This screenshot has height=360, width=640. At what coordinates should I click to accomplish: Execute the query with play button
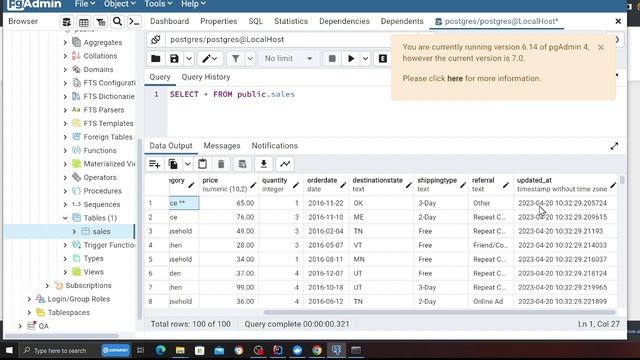351,58
